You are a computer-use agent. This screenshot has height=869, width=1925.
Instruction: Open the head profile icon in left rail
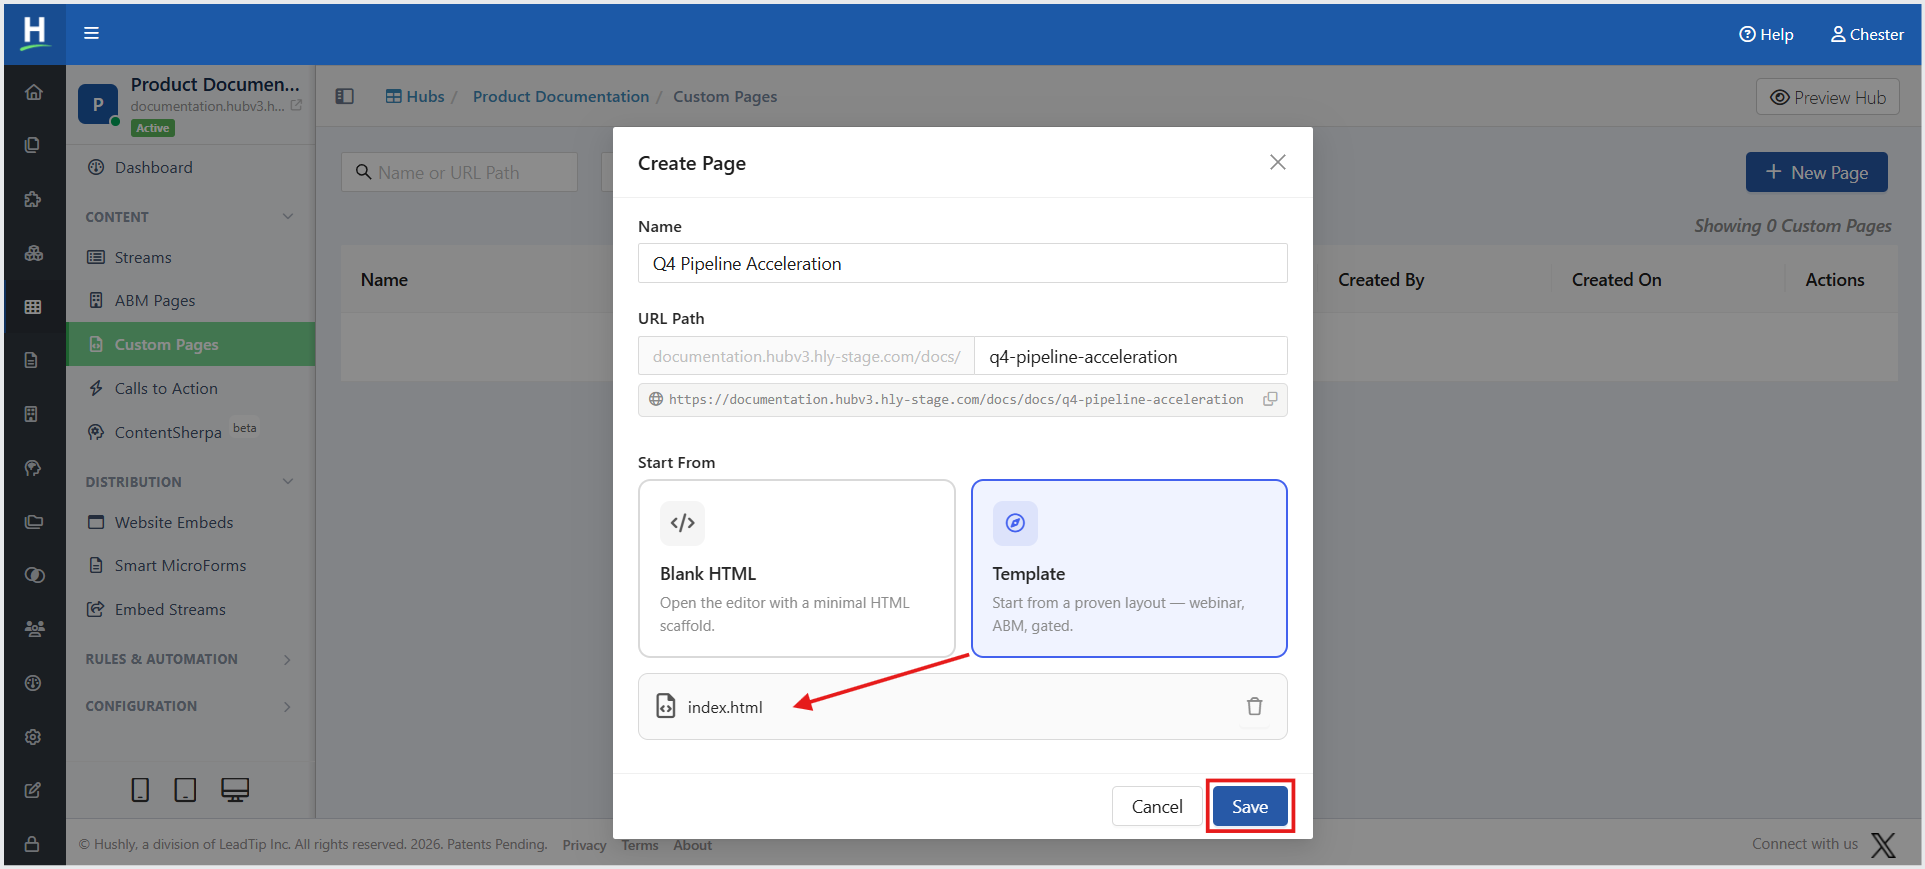tap(33, 468)
